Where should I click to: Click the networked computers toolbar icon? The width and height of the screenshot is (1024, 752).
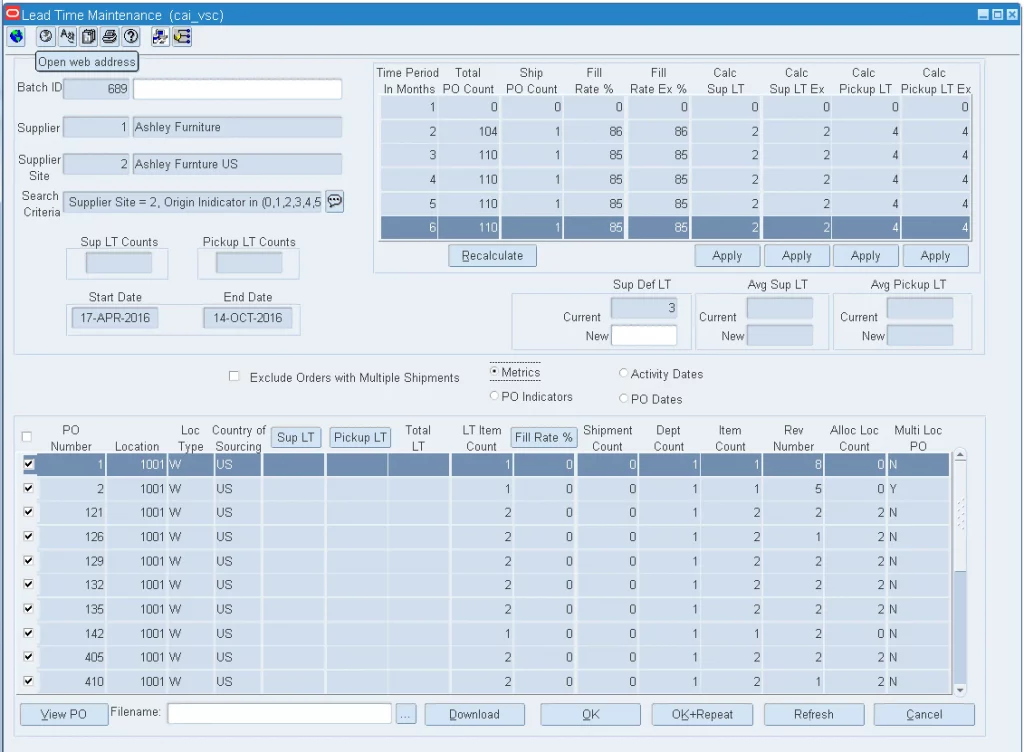(160, 37)
